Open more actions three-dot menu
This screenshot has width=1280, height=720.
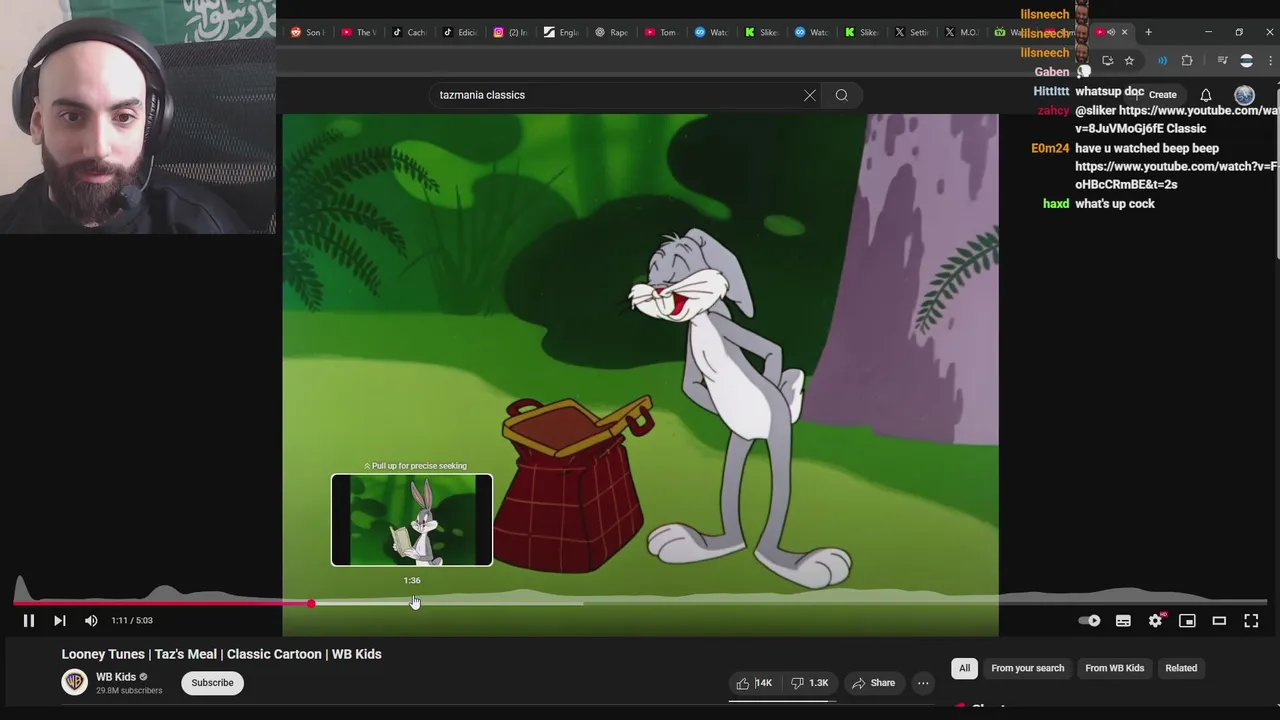click(923, 683)
